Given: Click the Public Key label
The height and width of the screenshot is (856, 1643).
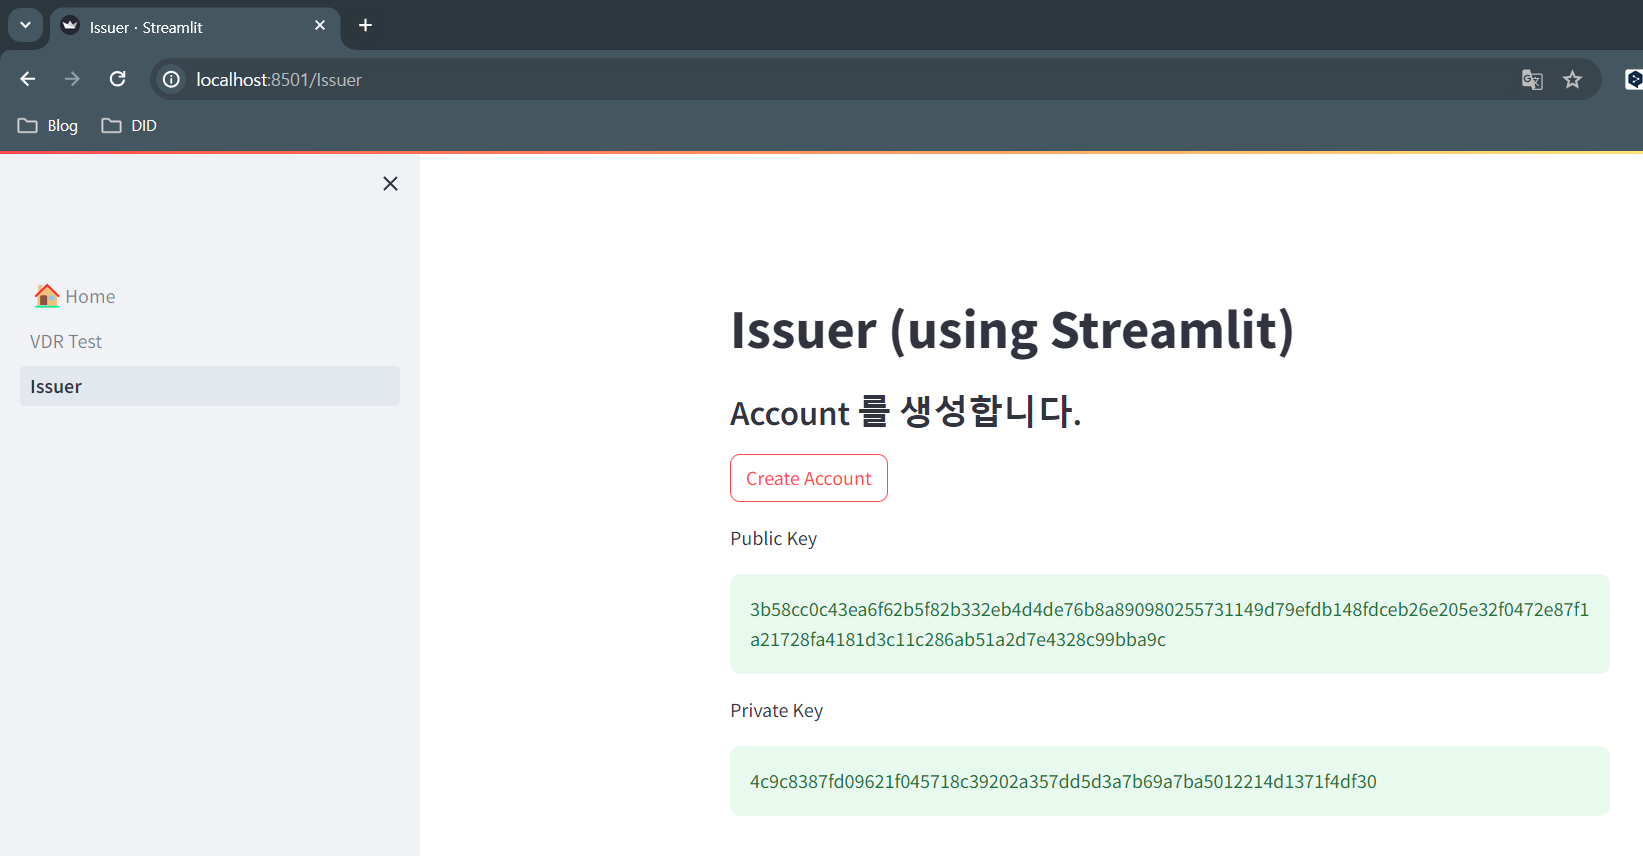Looking at the screenshot, I should click(774, 538).
